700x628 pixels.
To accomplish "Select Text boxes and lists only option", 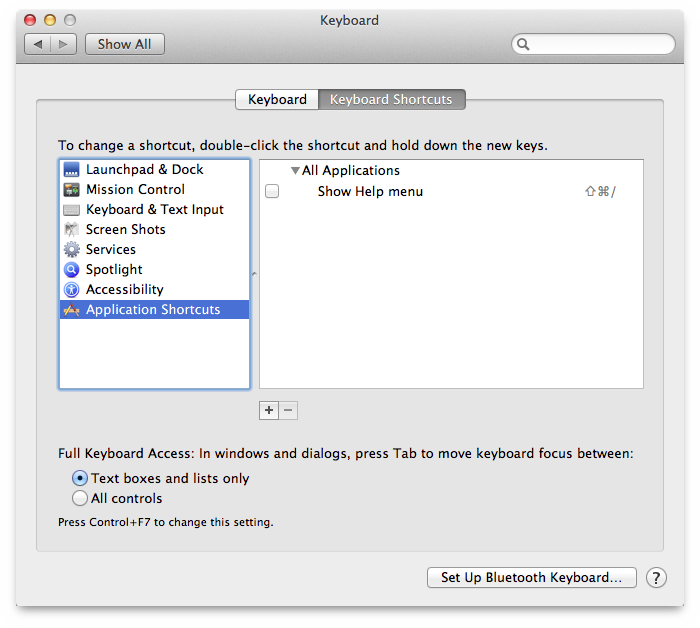I will (80, 479).
